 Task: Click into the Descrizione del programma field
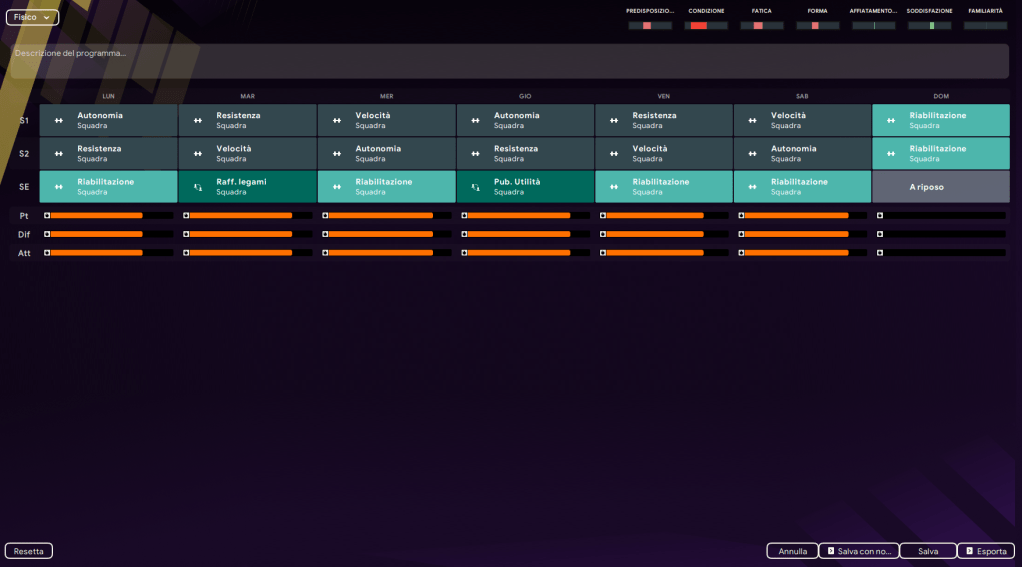click(x=510, y=60)
